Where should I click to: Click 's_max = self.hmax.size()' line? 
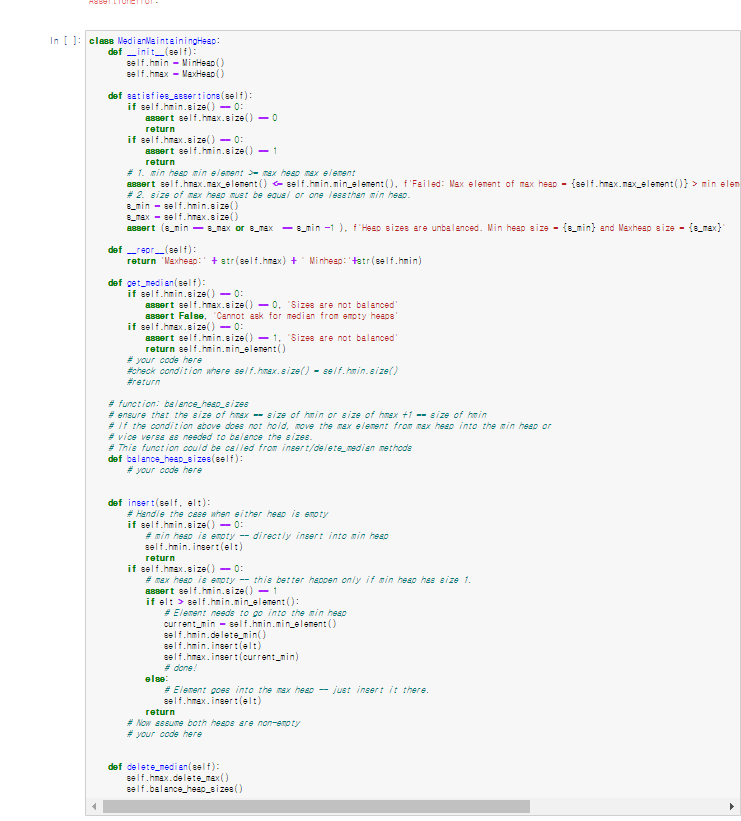[182, 217]
